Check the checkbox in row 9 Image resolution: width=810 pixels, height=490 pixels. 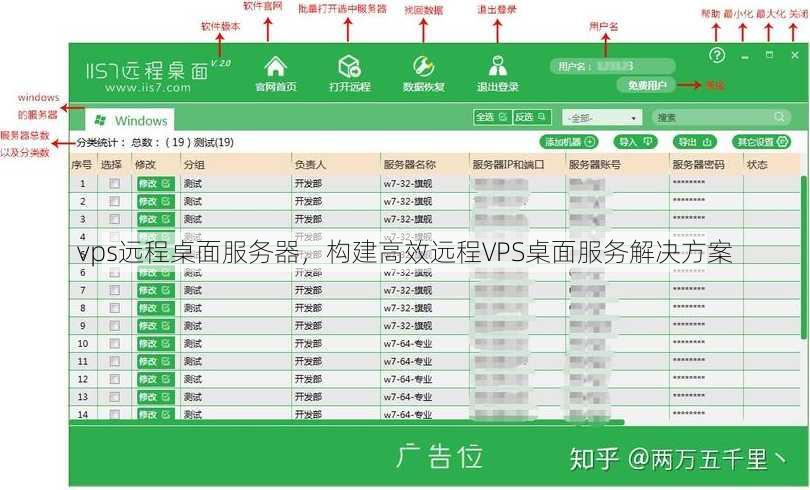click(114, 326)
